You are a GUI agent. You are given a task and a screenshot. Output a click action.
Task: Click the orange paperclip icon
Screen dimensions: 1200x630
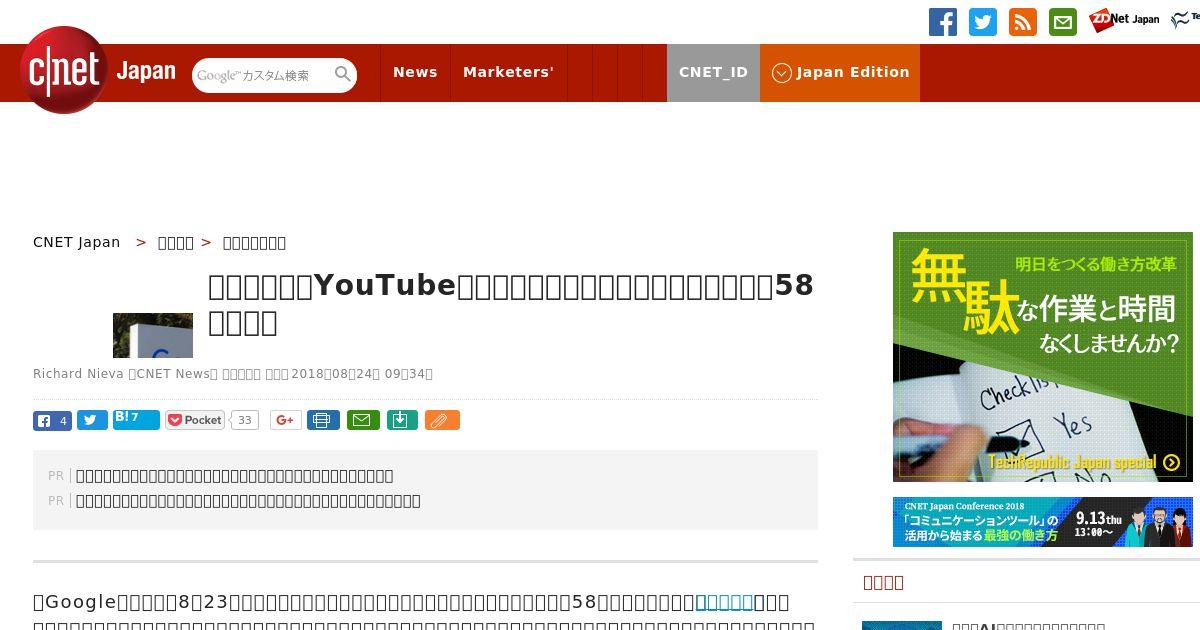pyautogui.click(x=442, y=420)
